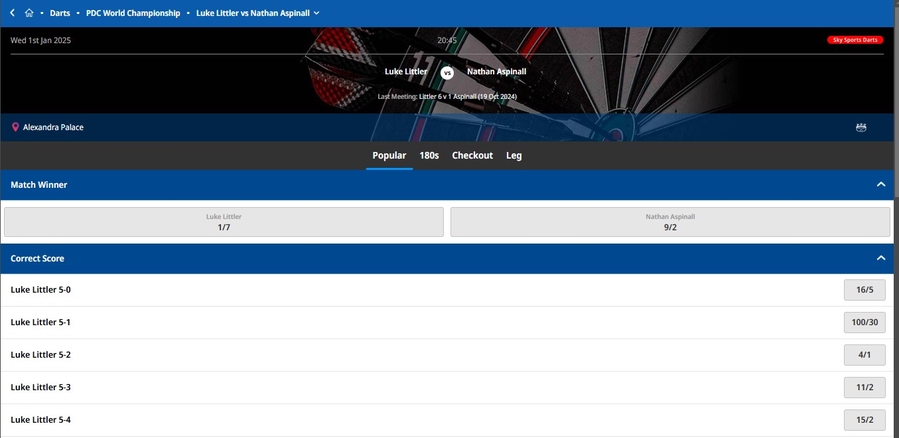Image resolution: width=899 pixels, height=438 pixels.
Task: Switch to the Leg tab
Action: pos(514,155)
